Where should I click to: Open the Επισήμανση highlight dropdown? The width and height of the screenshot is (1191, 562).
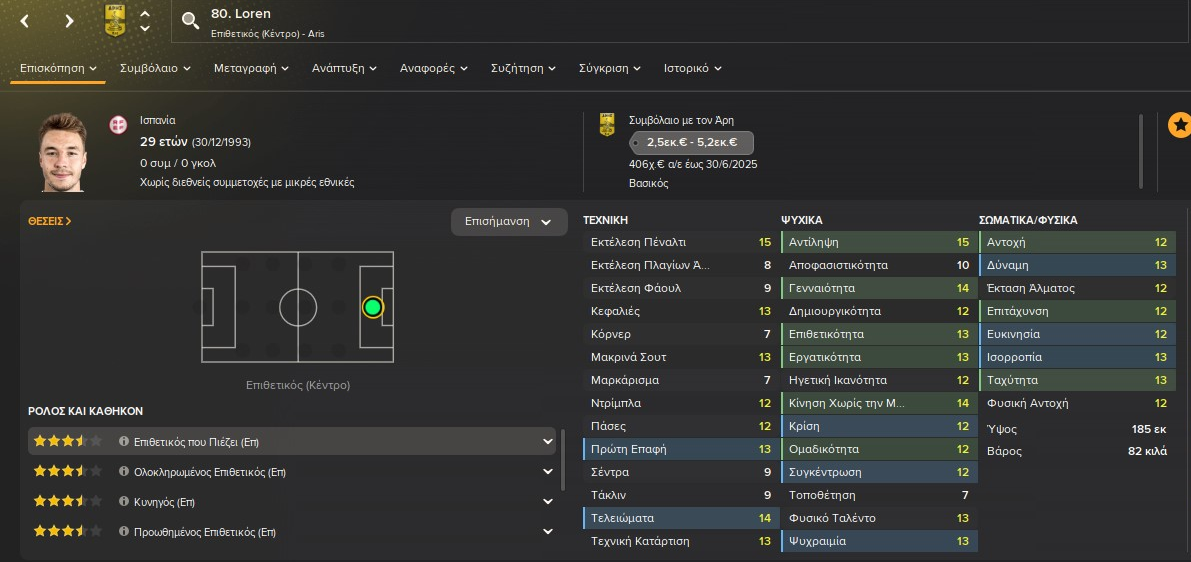tap(508, 222)
